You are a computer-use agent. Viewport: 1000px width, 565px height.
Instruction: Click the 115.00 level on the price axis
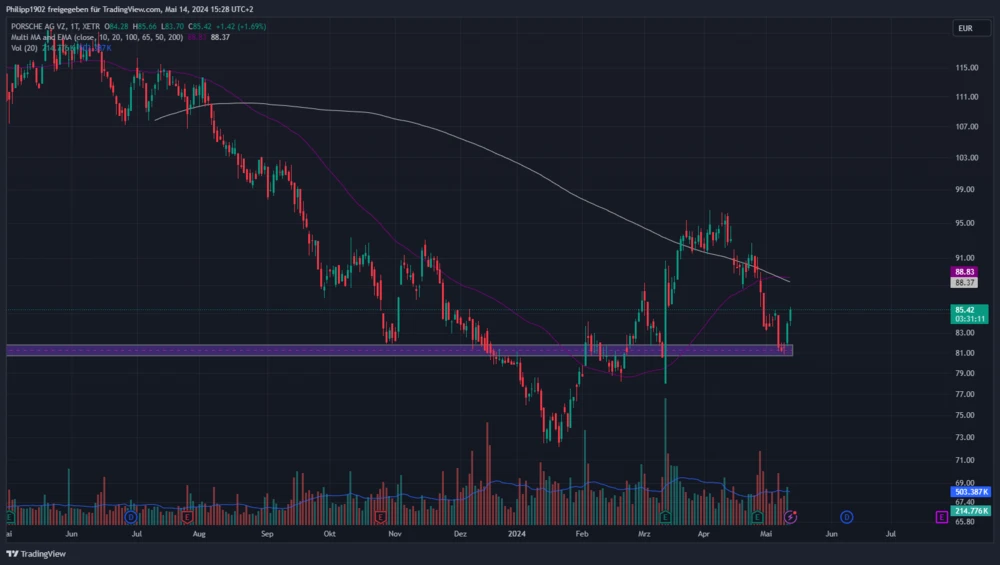pyautogui.click(x=965, y=68)
